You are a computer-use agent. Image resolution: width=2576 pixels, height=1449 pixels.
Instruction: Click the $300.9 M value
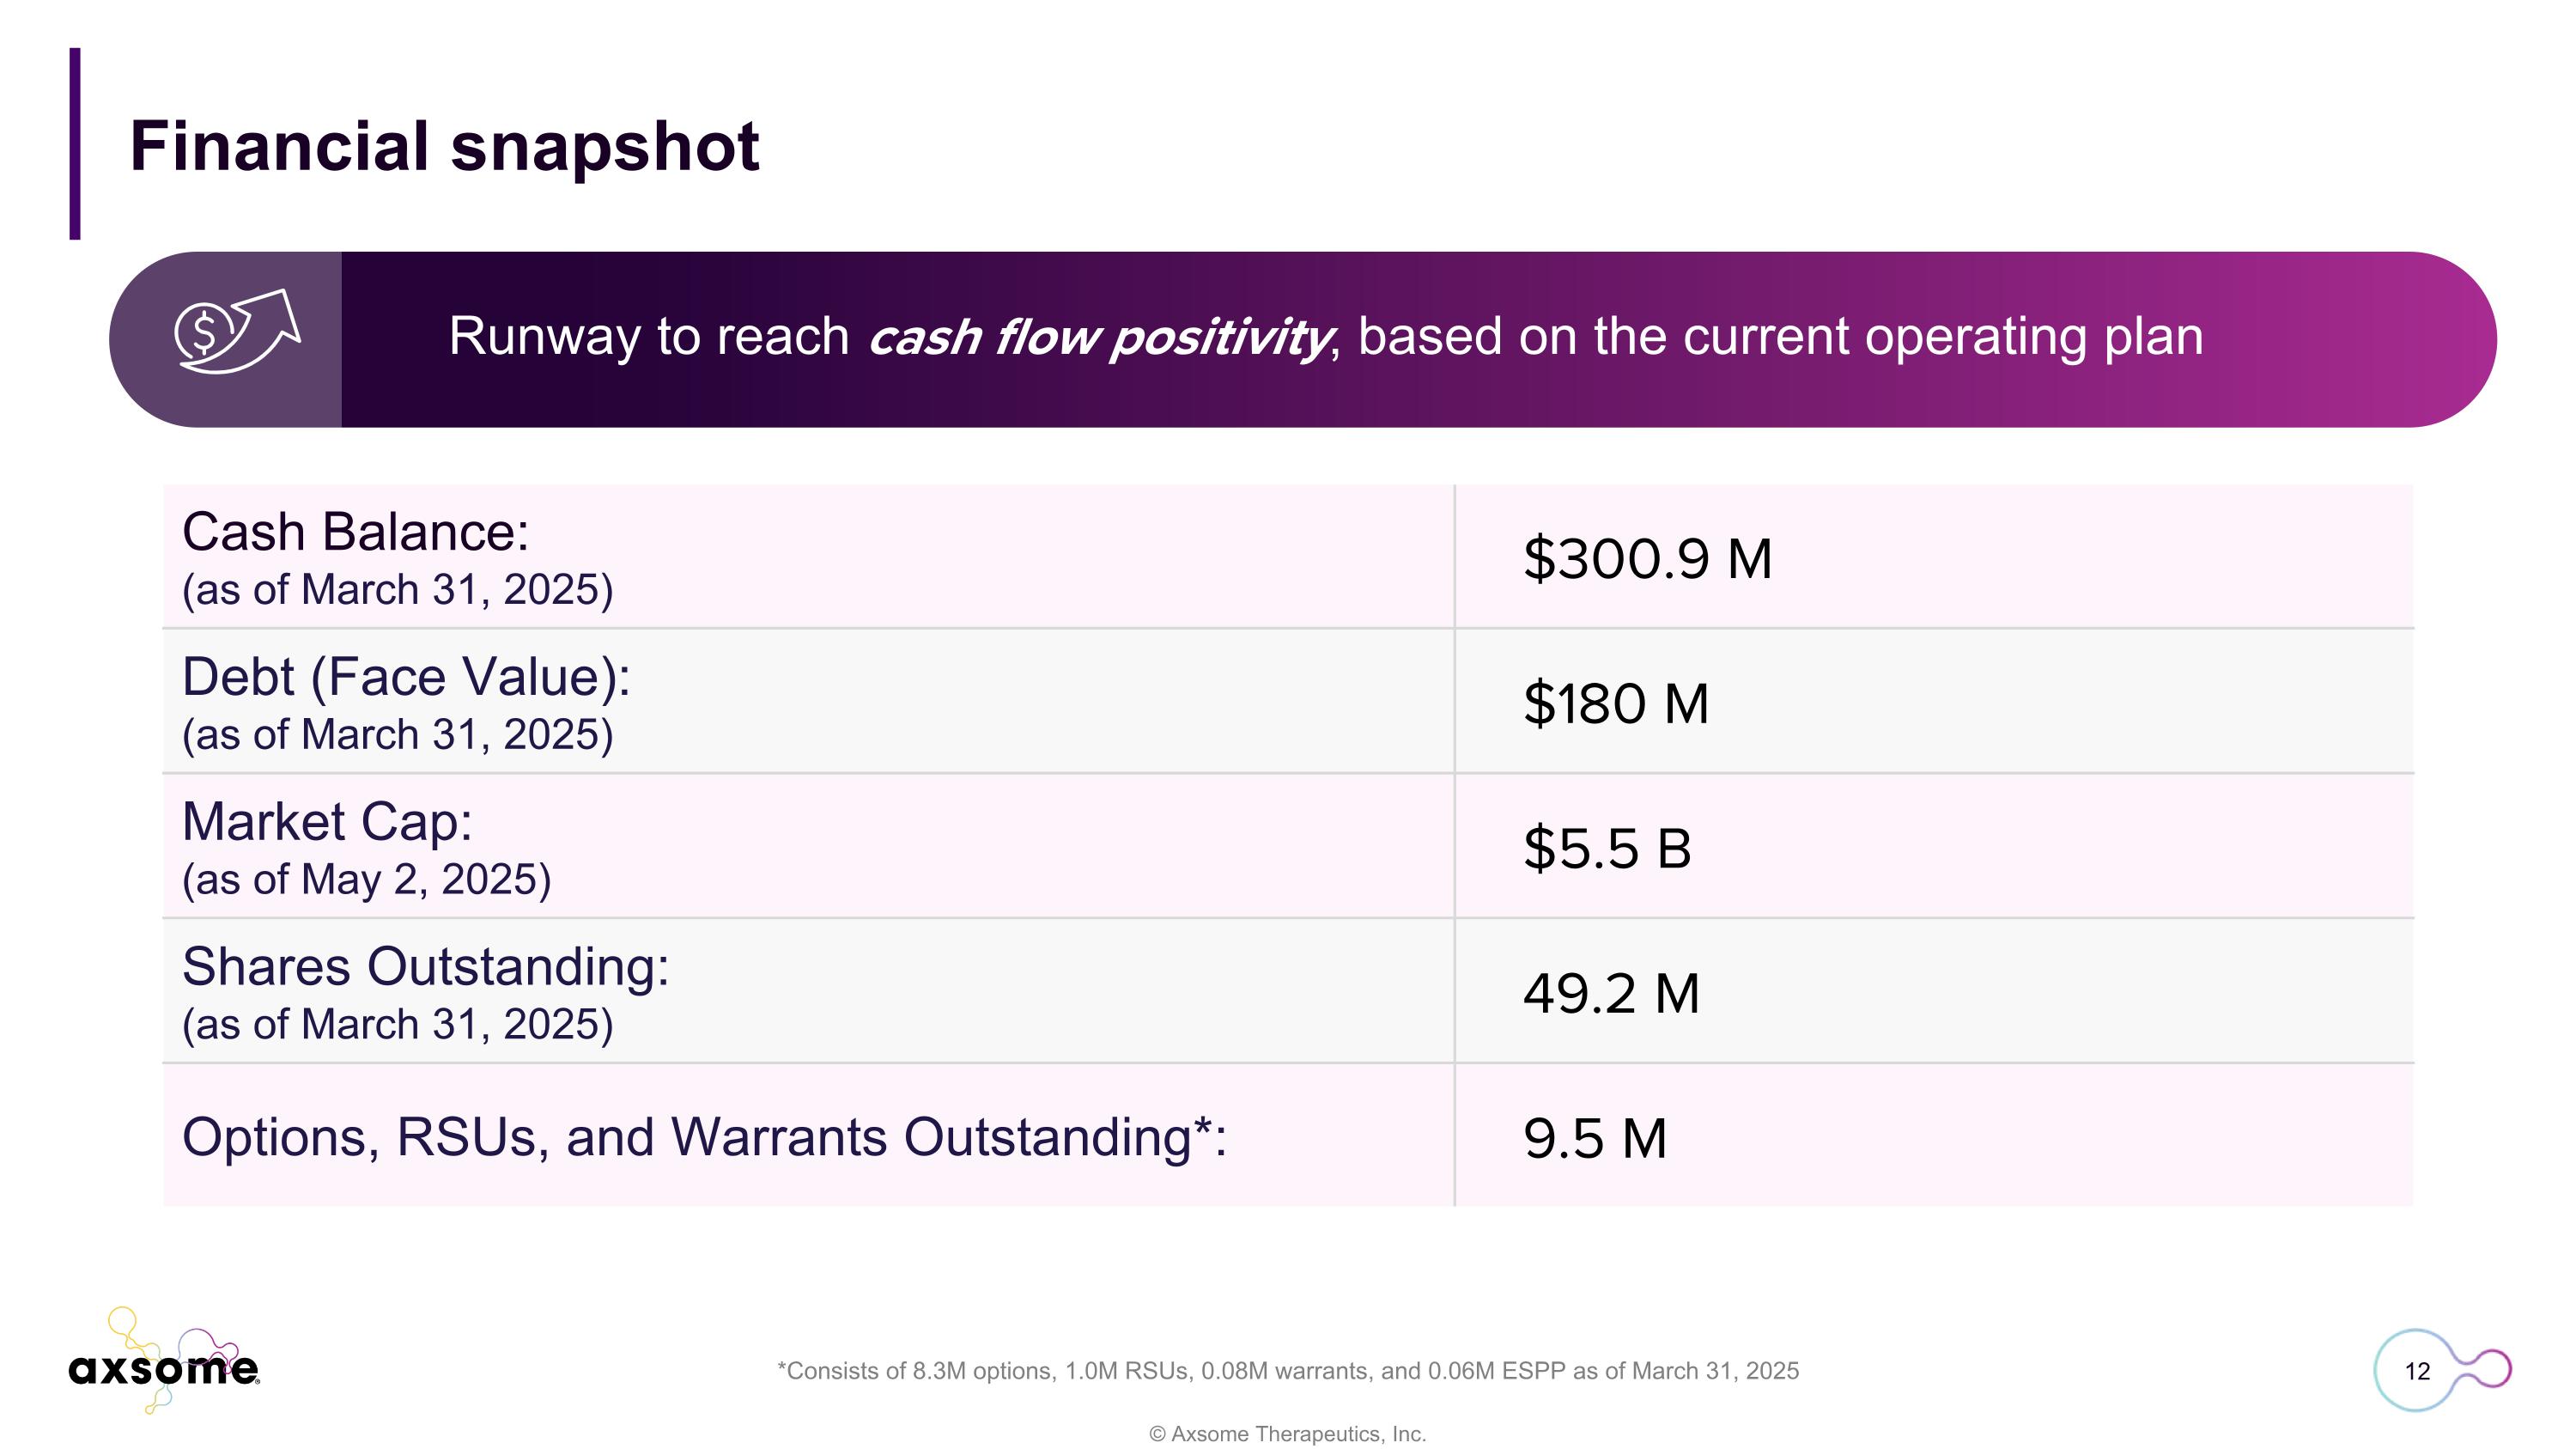tap(1646, 558)
